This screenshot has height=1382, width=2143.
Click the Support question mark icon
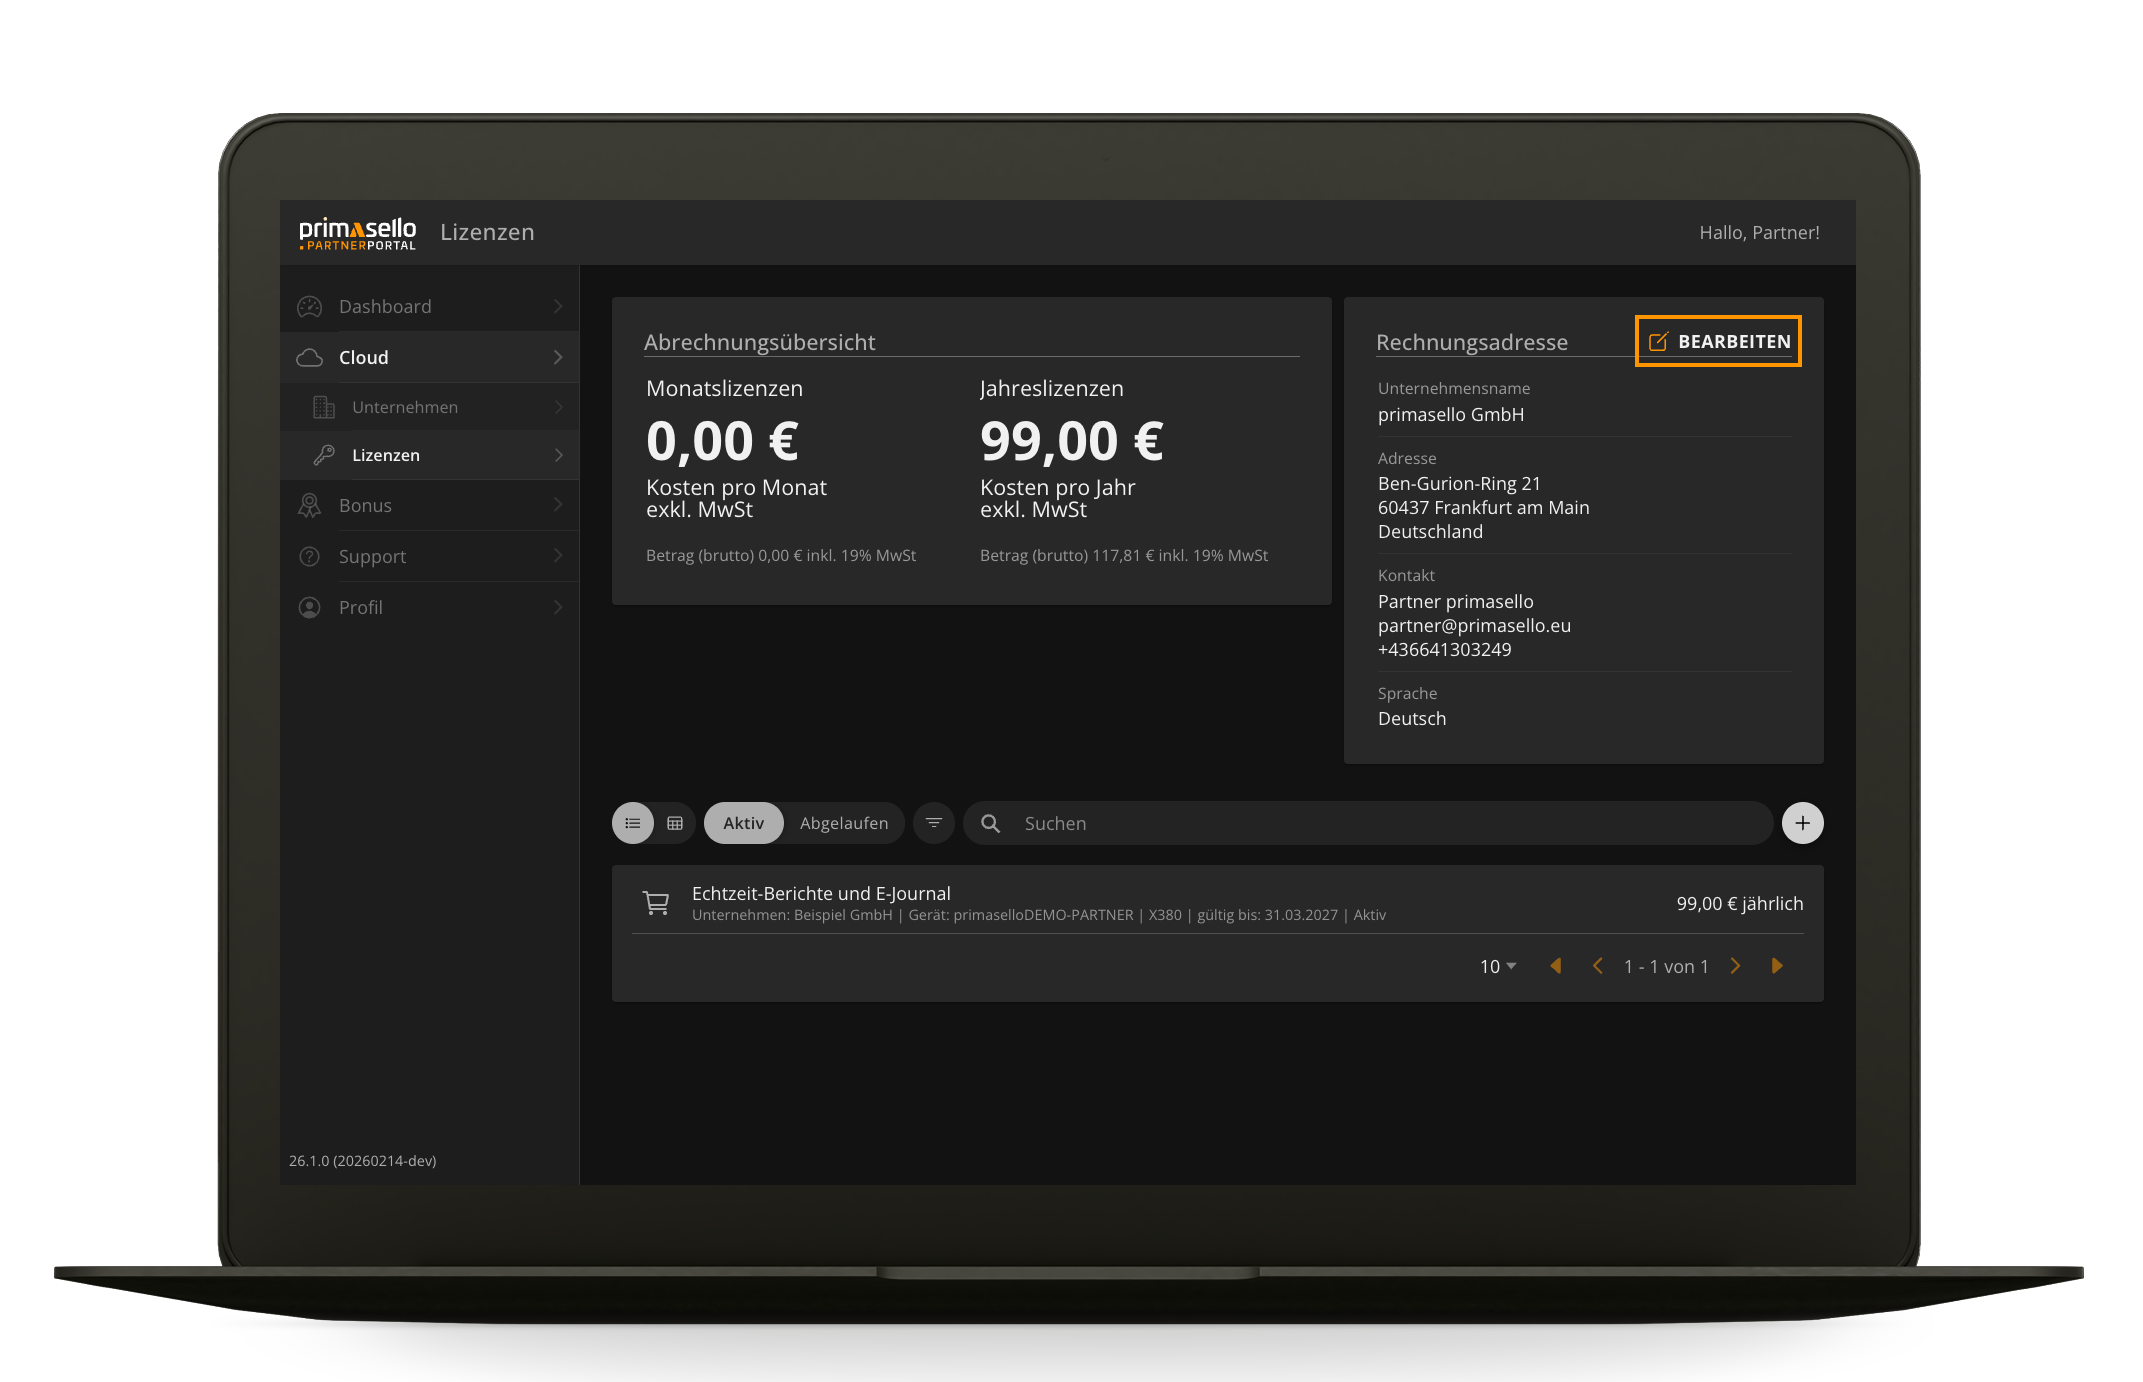pyautogui.click(x=310, y=556)
